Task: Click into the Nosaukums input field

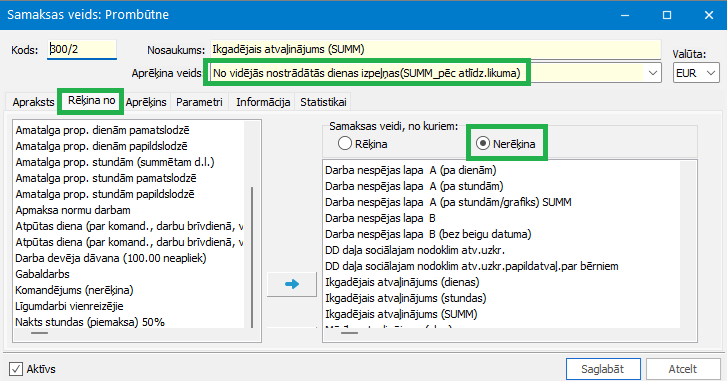Action: click(435, 49)
